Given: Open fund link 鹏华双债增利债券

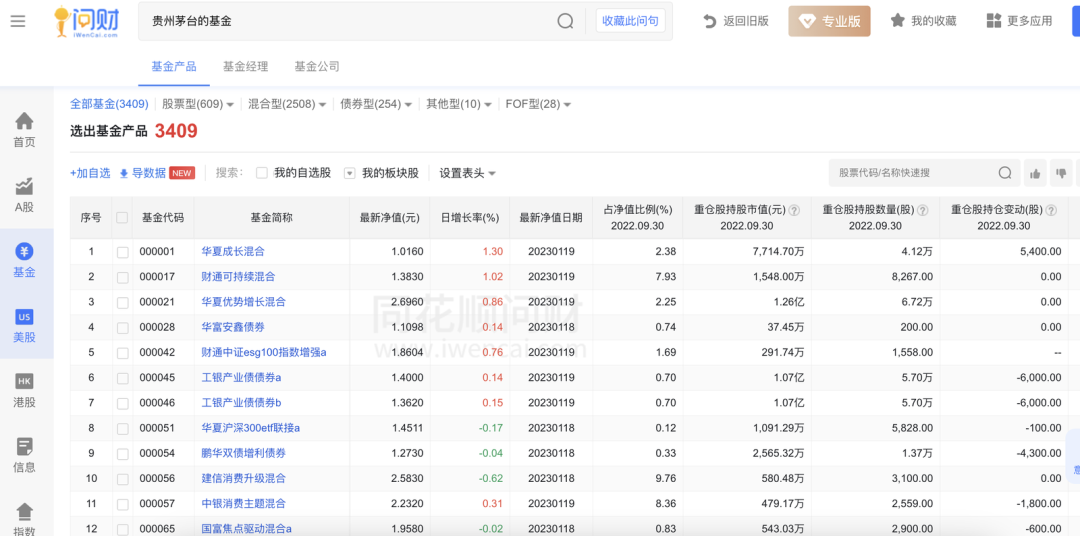Looking at the screenshot, I should pos(243,453).
